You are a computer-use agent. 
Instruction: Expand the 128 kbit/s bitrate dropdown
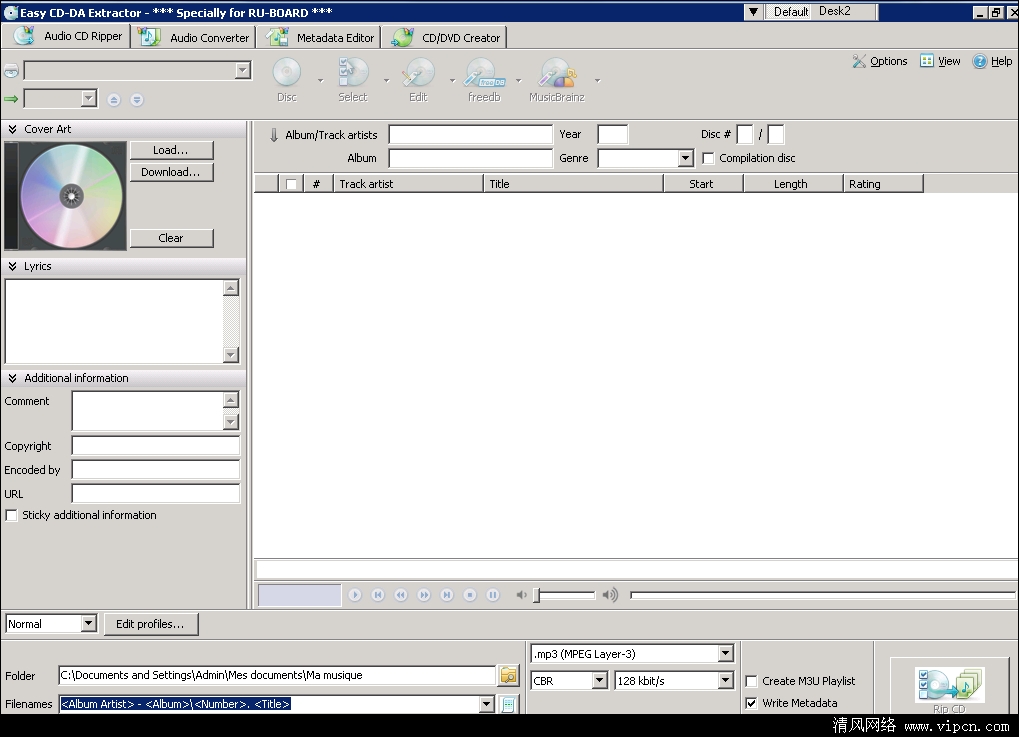[726, 681]
